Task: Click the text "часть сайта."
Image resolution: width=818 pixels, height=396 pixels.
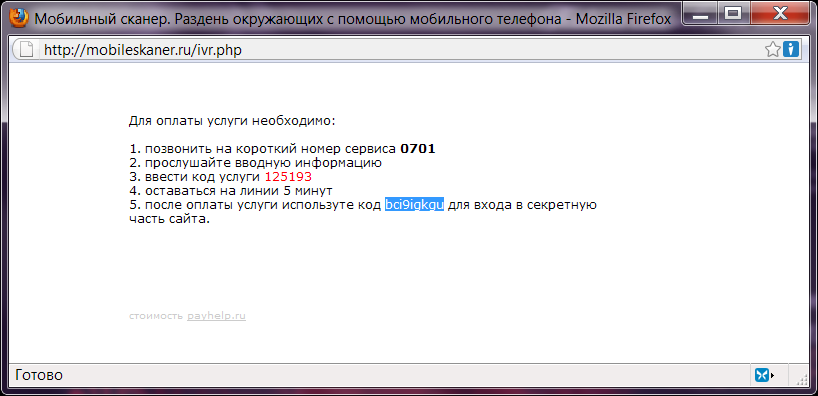Action: point(169,219)
